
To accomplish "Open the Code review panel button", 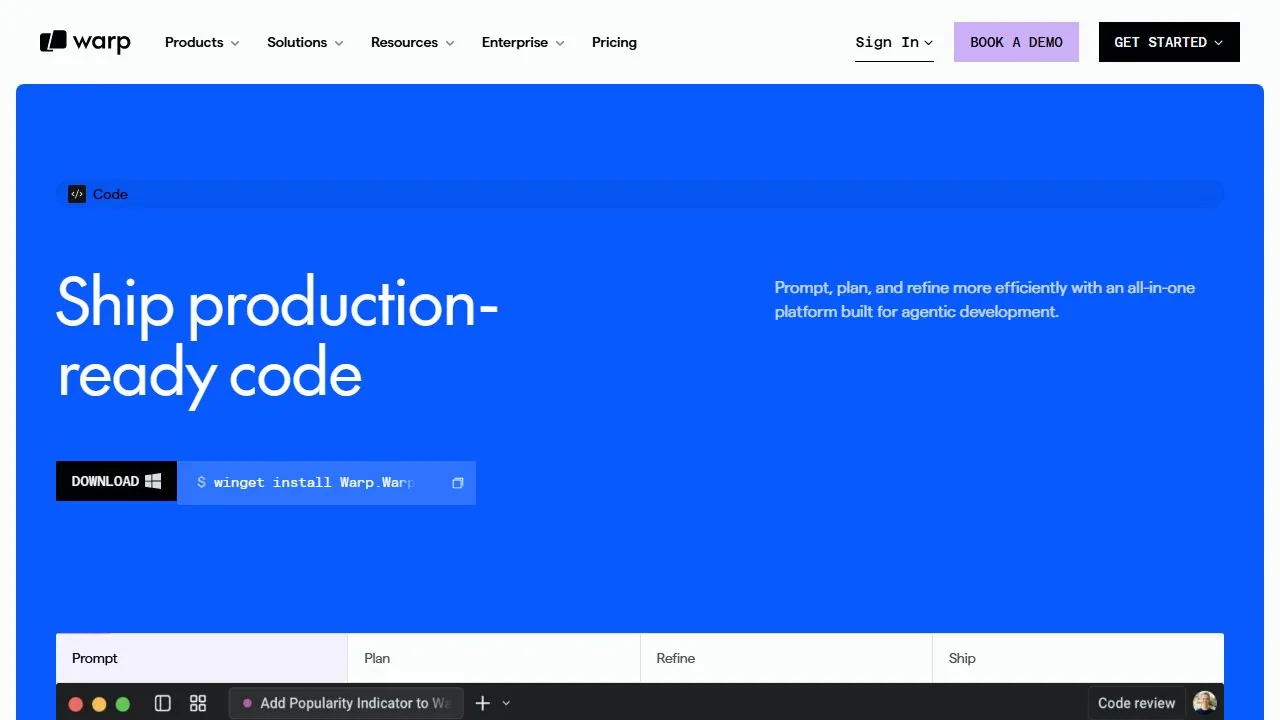I will (1136, 703).
